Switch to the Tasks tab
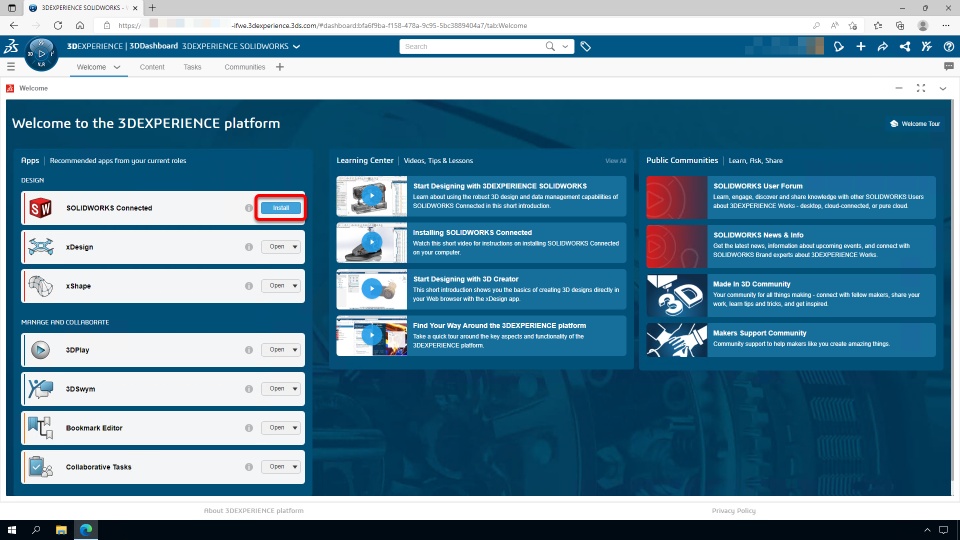 coord(192,67)
